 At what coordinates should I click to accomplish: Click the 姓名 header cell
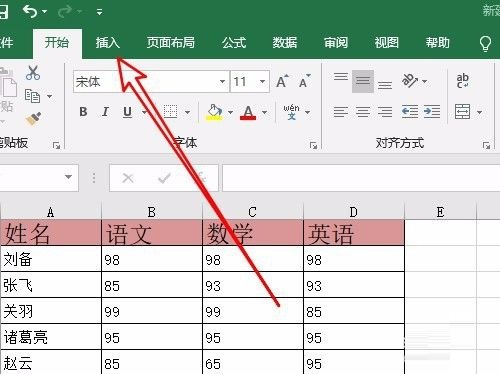point(51,233)
